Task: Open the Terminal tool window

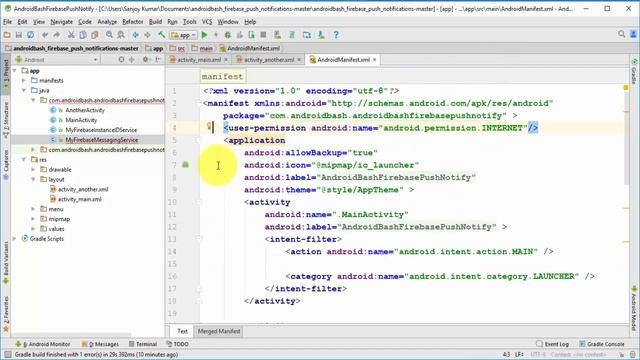Action: pos(143,344)
